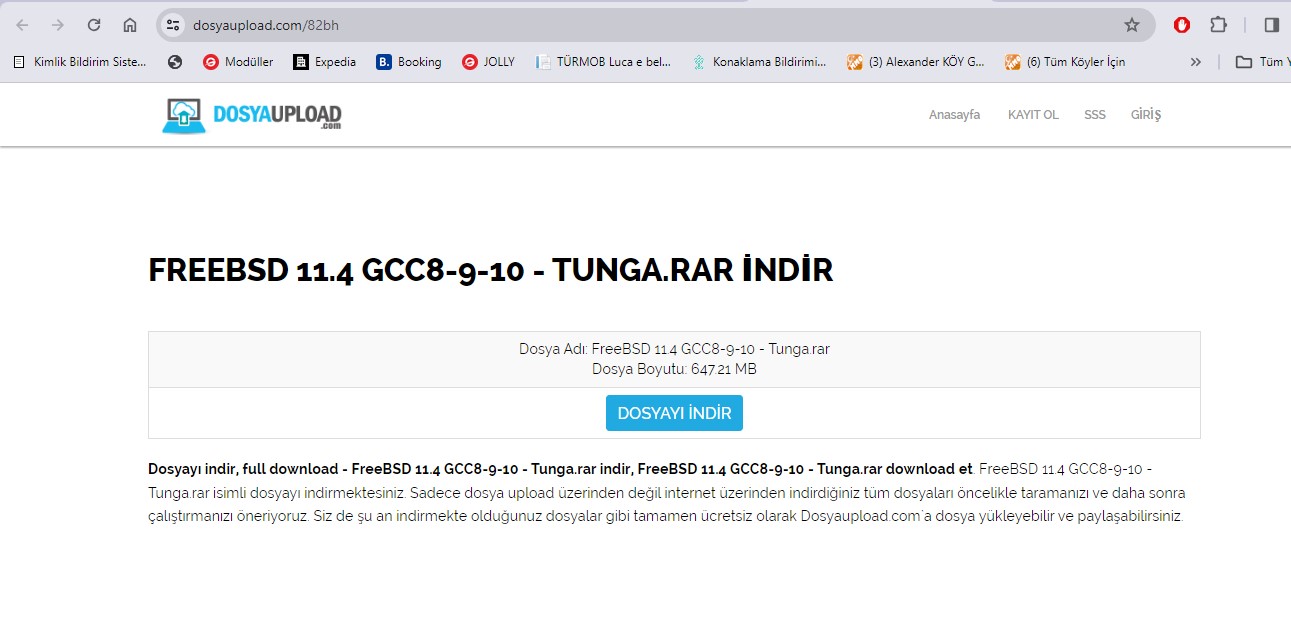
Task: Expand hidden bookmarks with the chevron
Action: [1195, 62]
